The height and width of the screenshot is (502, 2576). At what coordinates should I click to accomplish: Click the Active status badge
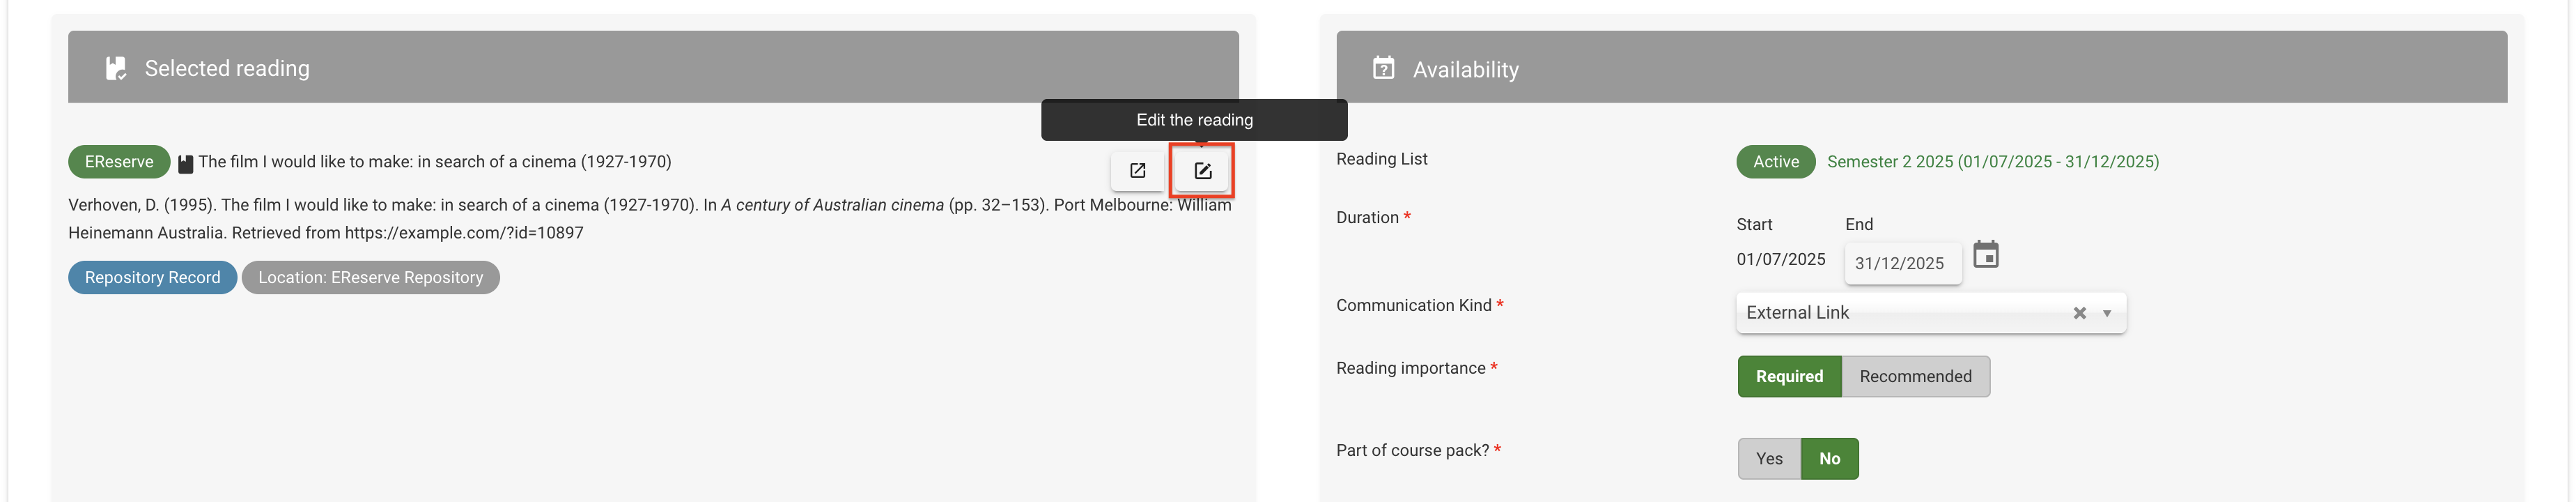(x=1775, y=162)
